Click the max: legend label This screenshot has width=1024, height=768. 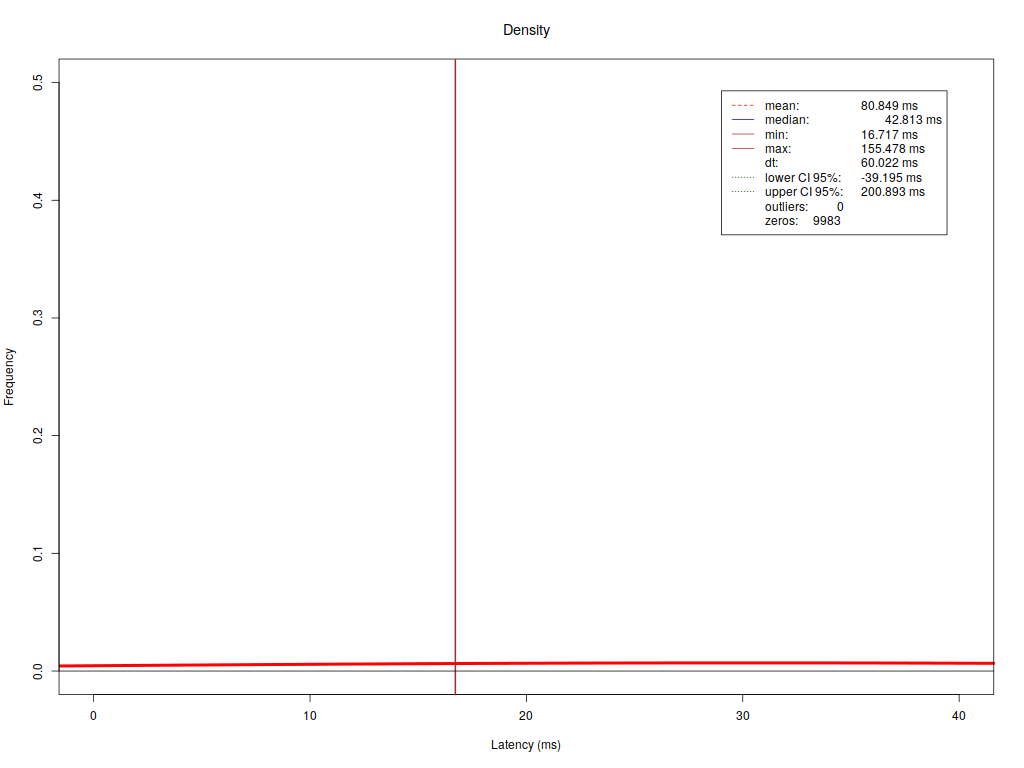click(x=778, y=149)
